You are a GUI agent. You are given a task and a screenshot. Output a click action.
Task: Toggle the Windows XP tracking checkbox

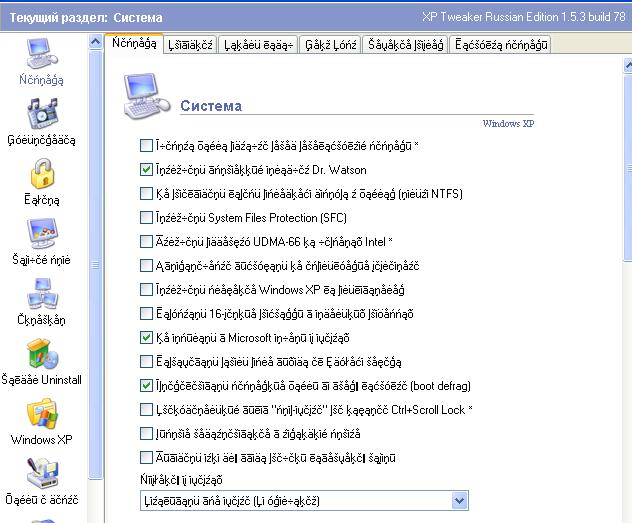pos(146,290)
